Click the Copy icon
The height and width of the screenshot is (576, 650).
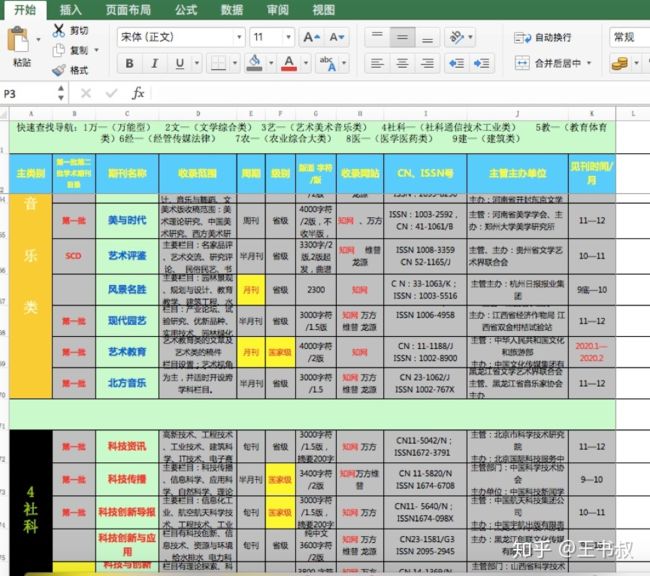pos(58,50)
